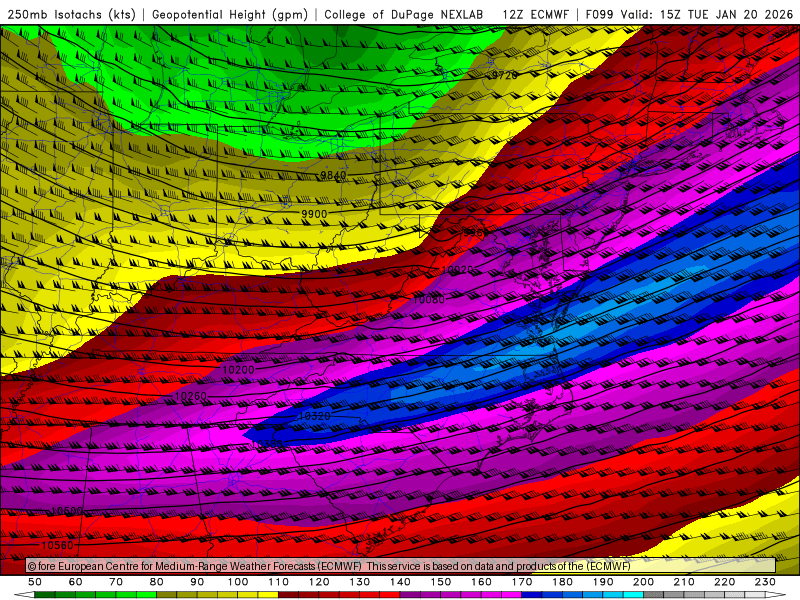Screen dimensions: 800x600
Task: Click the 120 kt legend value
Action: [x=319, y=582]
